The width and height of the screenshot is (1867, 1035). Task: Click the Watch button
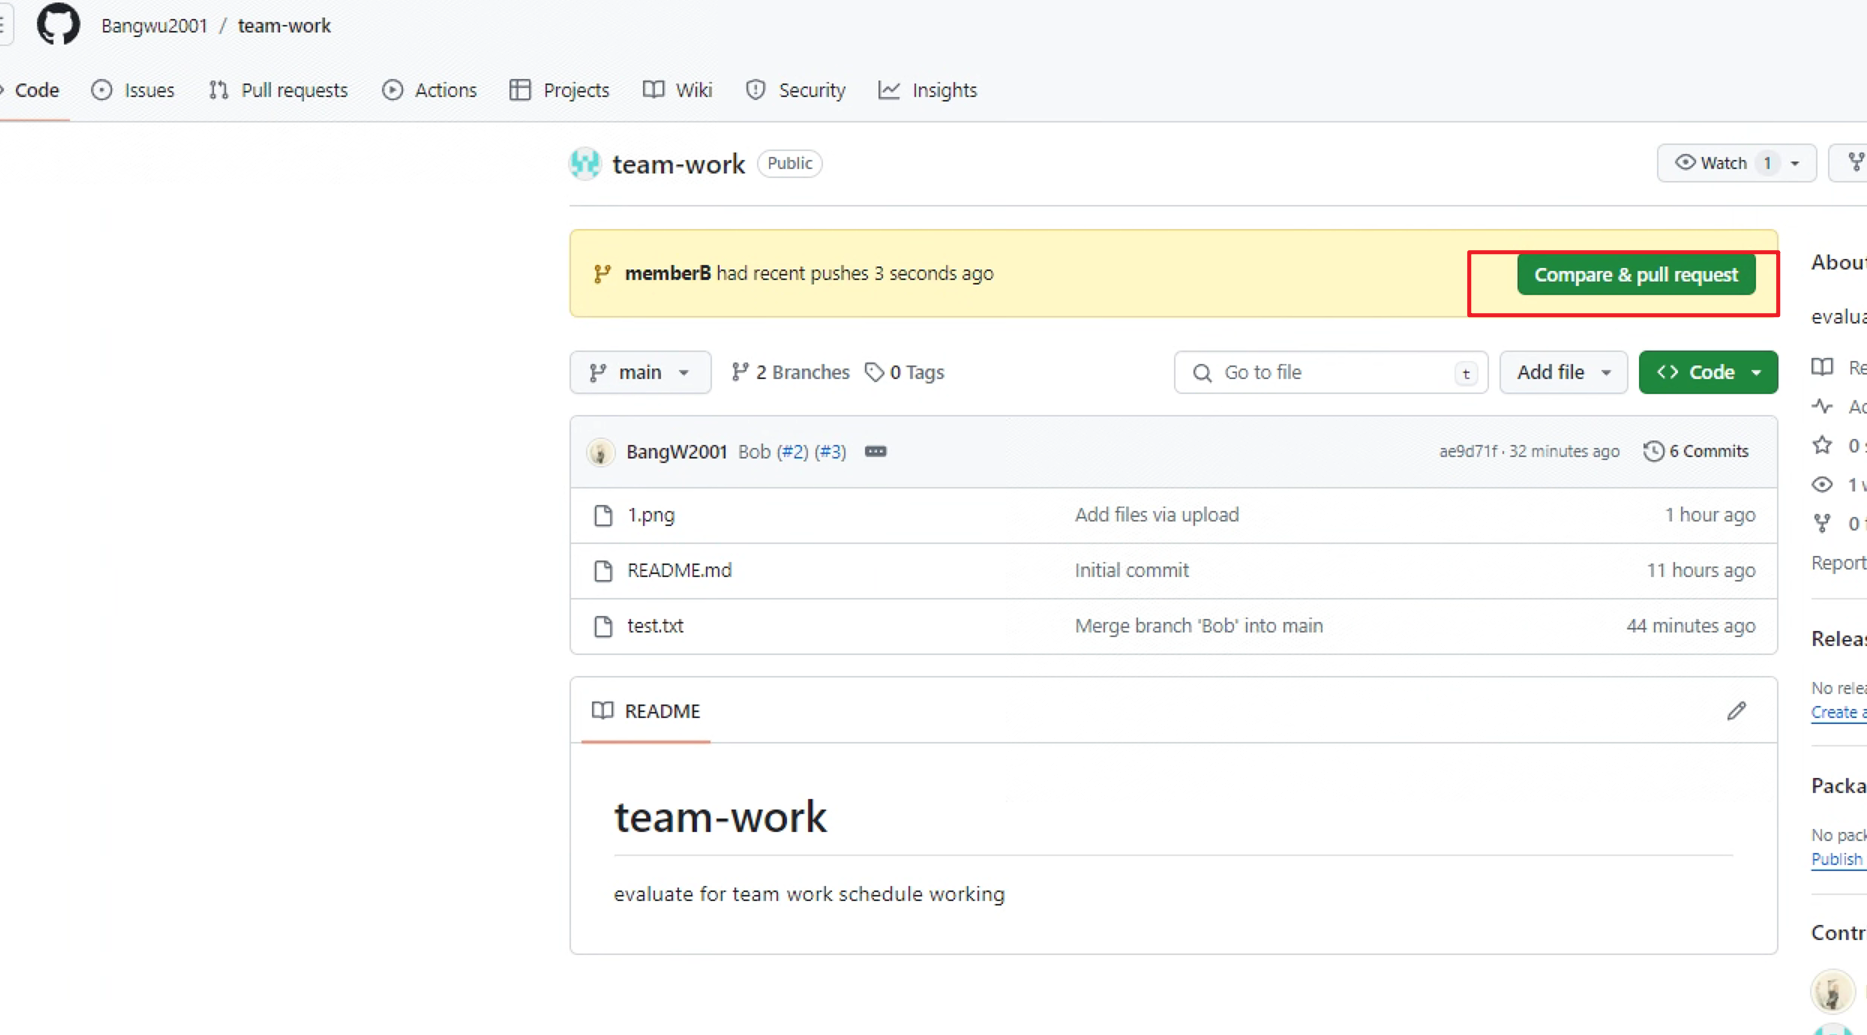[x=1736, y=163]
